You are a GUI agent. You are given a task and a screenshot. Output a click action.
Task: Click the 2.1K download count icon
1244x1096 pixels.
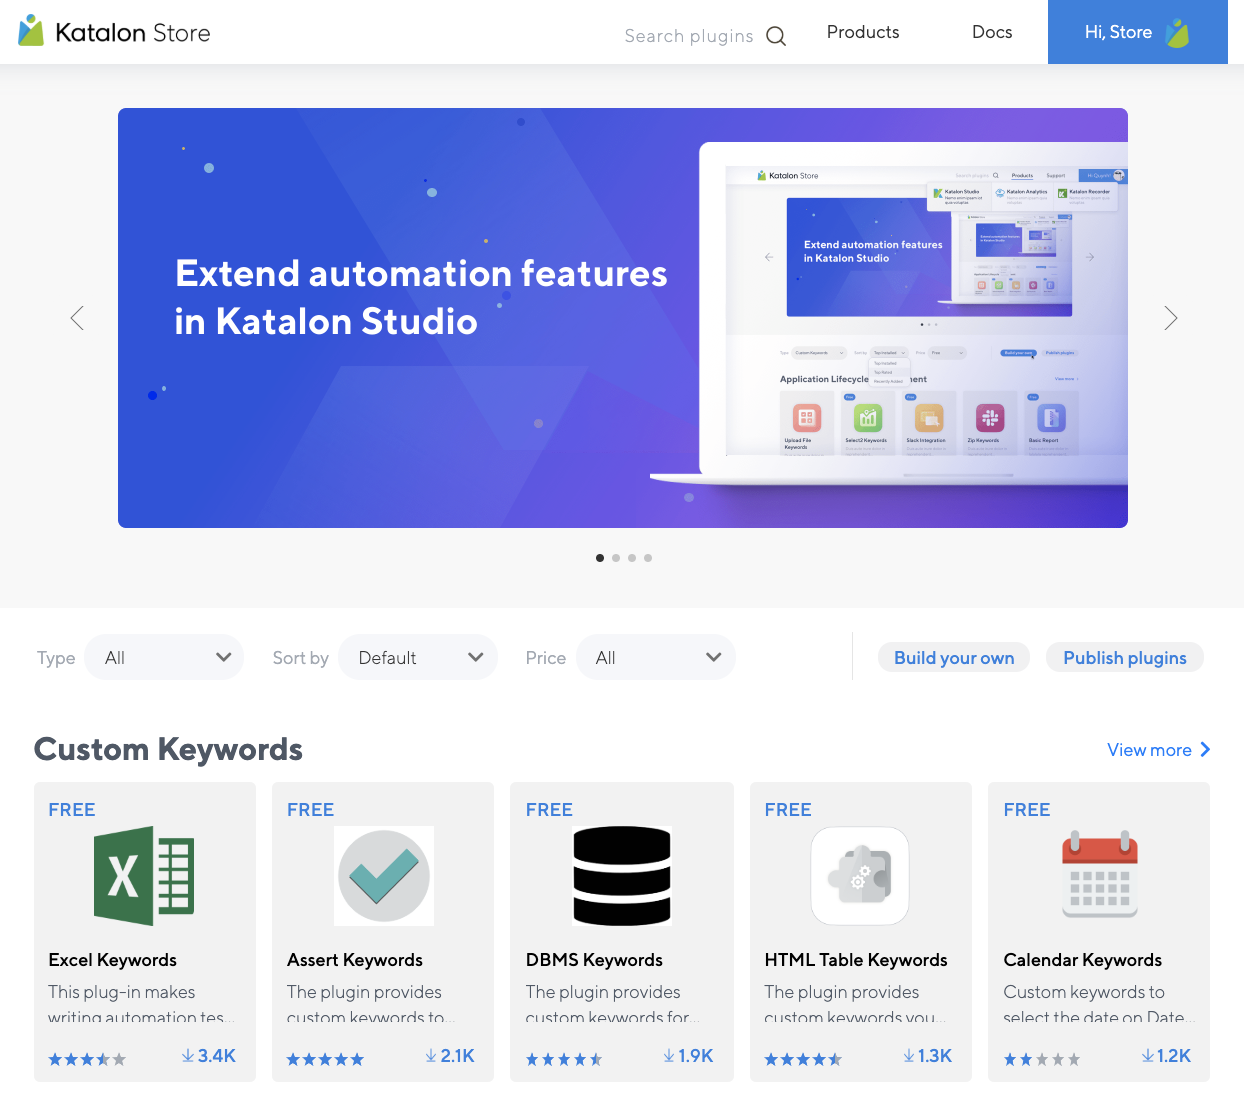click(431, 1056)
